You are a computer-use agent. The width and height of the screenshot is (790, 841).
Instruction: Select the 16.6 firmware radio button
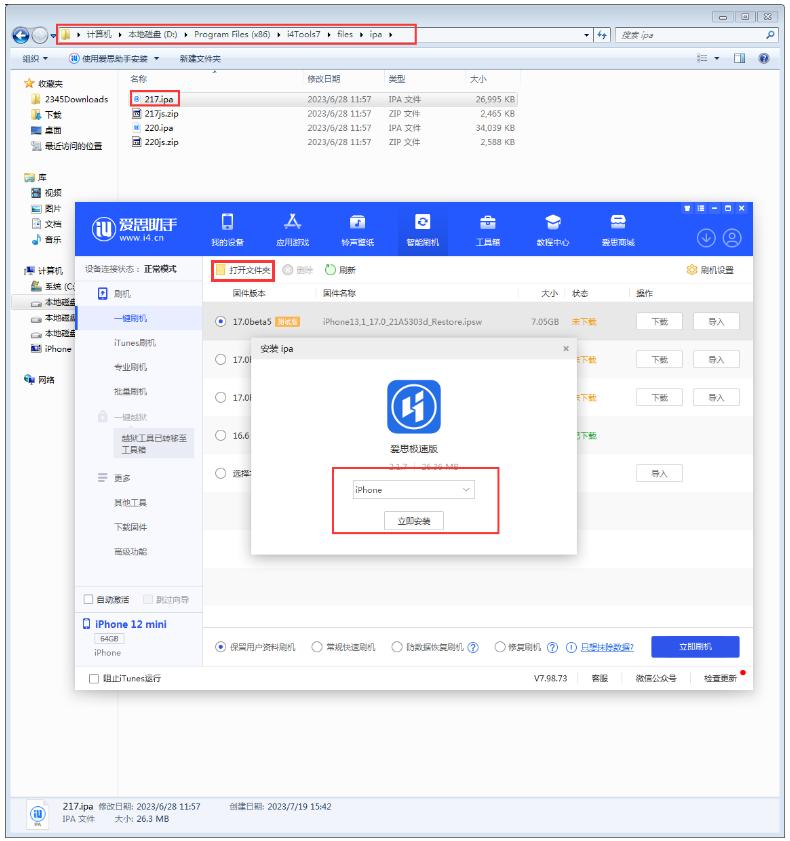220,435
